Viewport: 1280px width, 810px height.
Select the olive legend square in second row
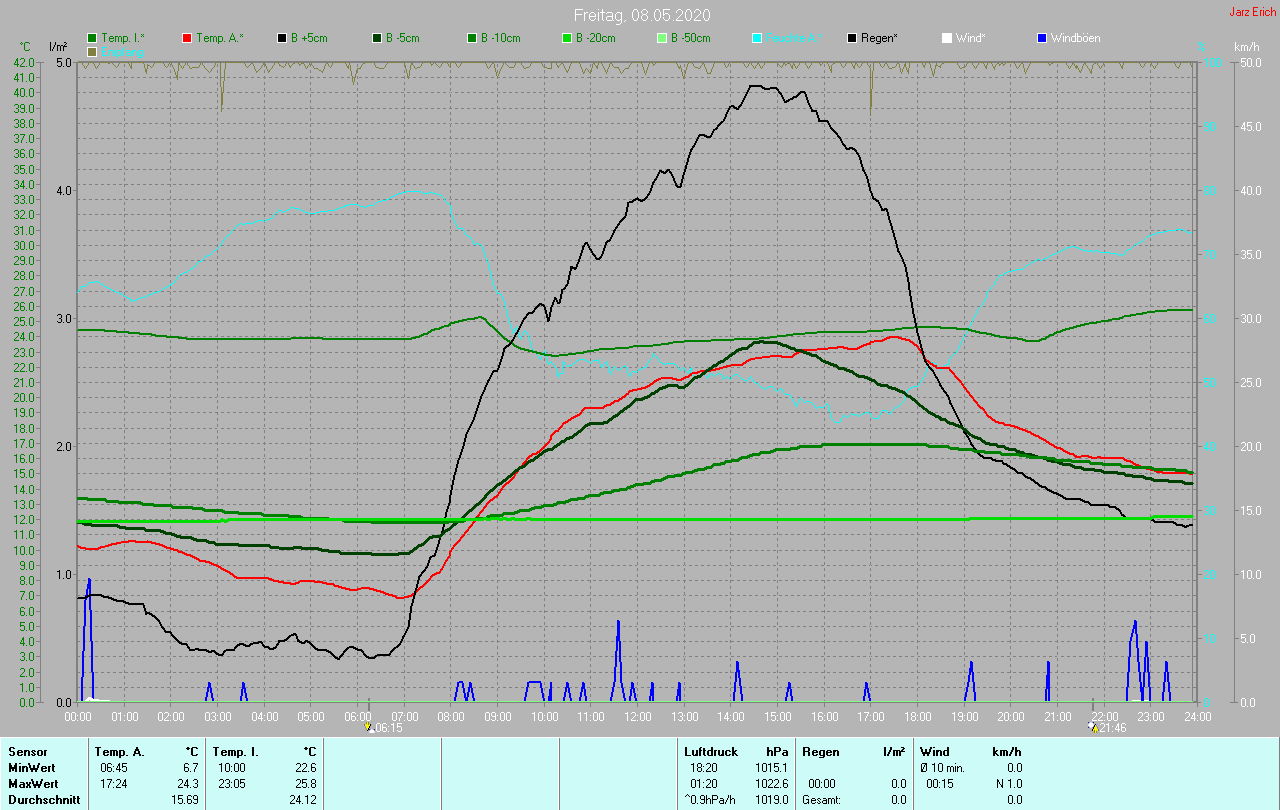pos(92,51)
